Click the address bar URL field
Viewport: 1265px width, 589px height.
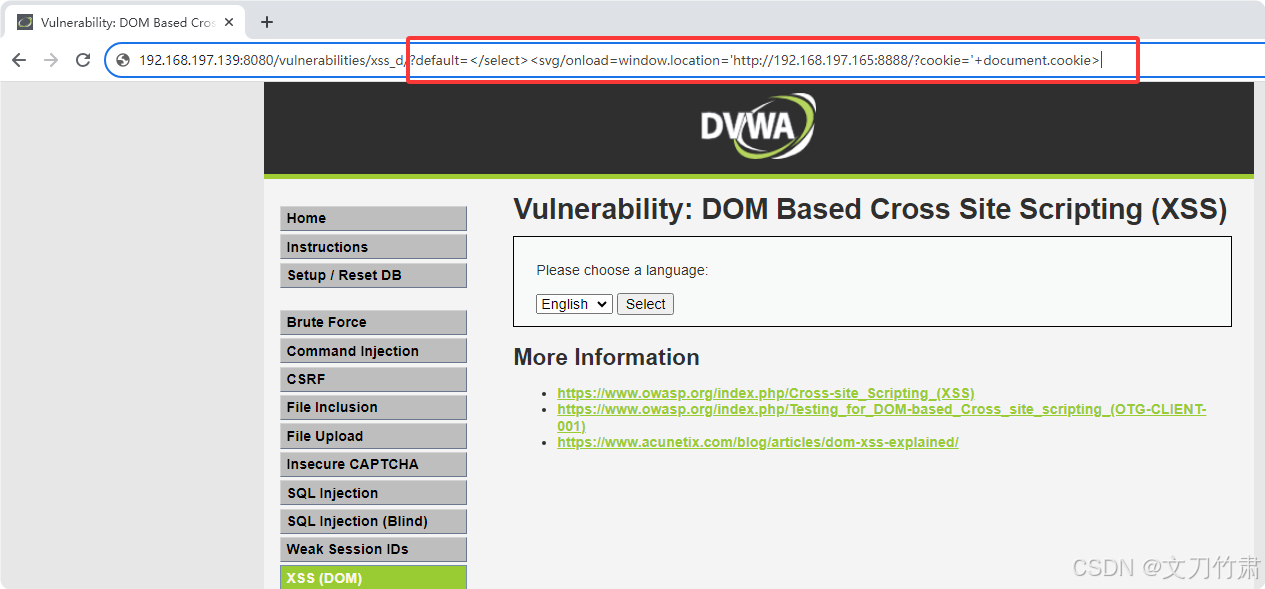pos(685,60)
